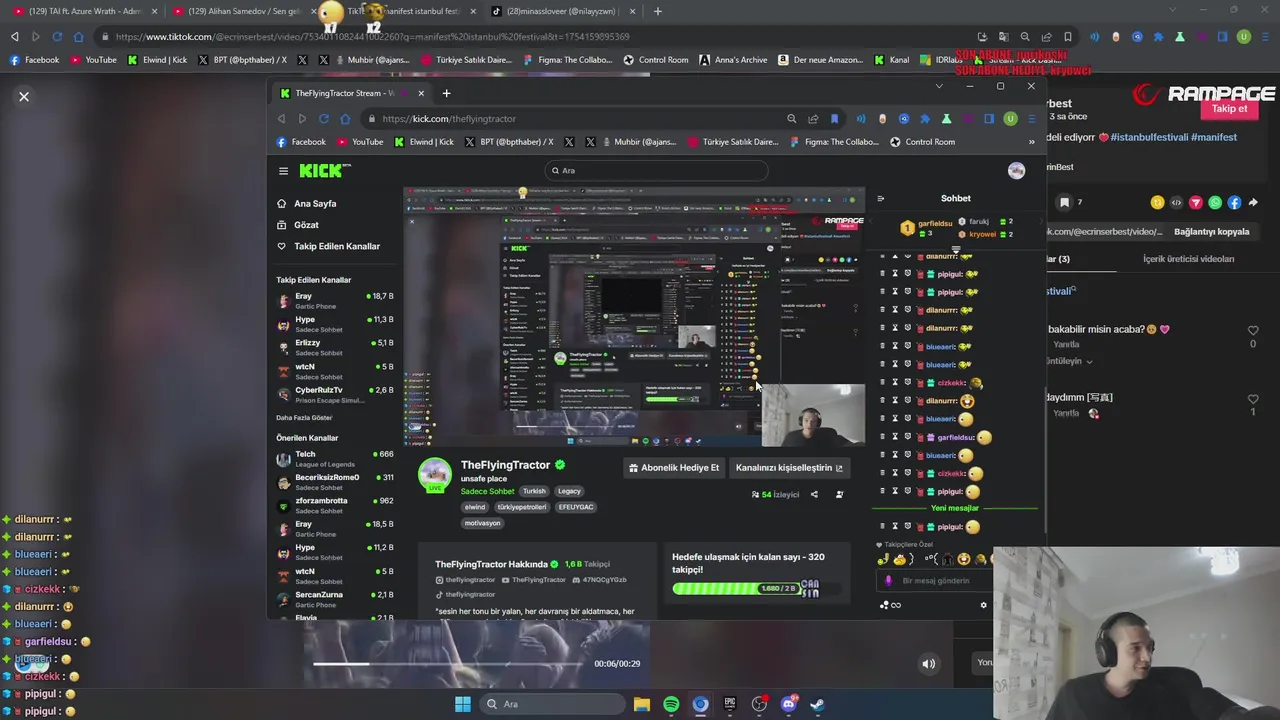Mute the TikTok video volume
Image resolution: width=1280 pixels, height=720 pixels.
928,664
